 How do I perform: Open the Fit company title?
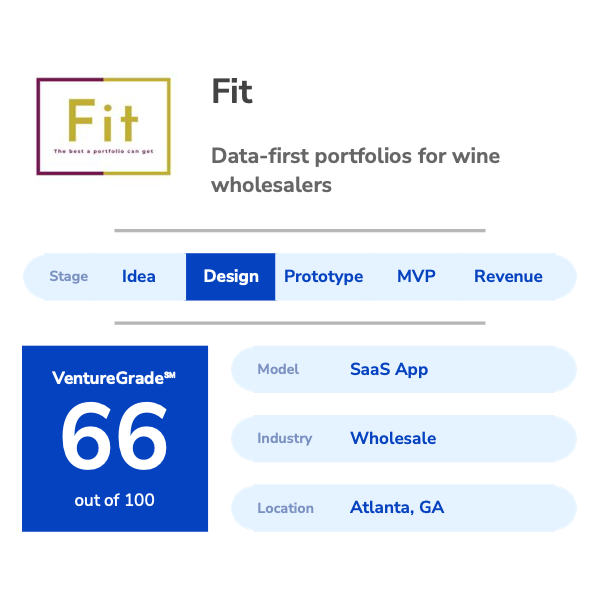tap(232, 93)
